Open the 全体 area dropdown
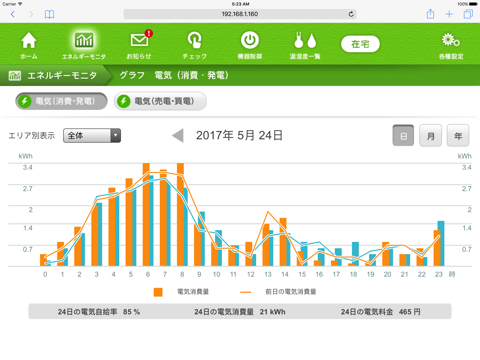Screen dimensions: 480x360 92,135
